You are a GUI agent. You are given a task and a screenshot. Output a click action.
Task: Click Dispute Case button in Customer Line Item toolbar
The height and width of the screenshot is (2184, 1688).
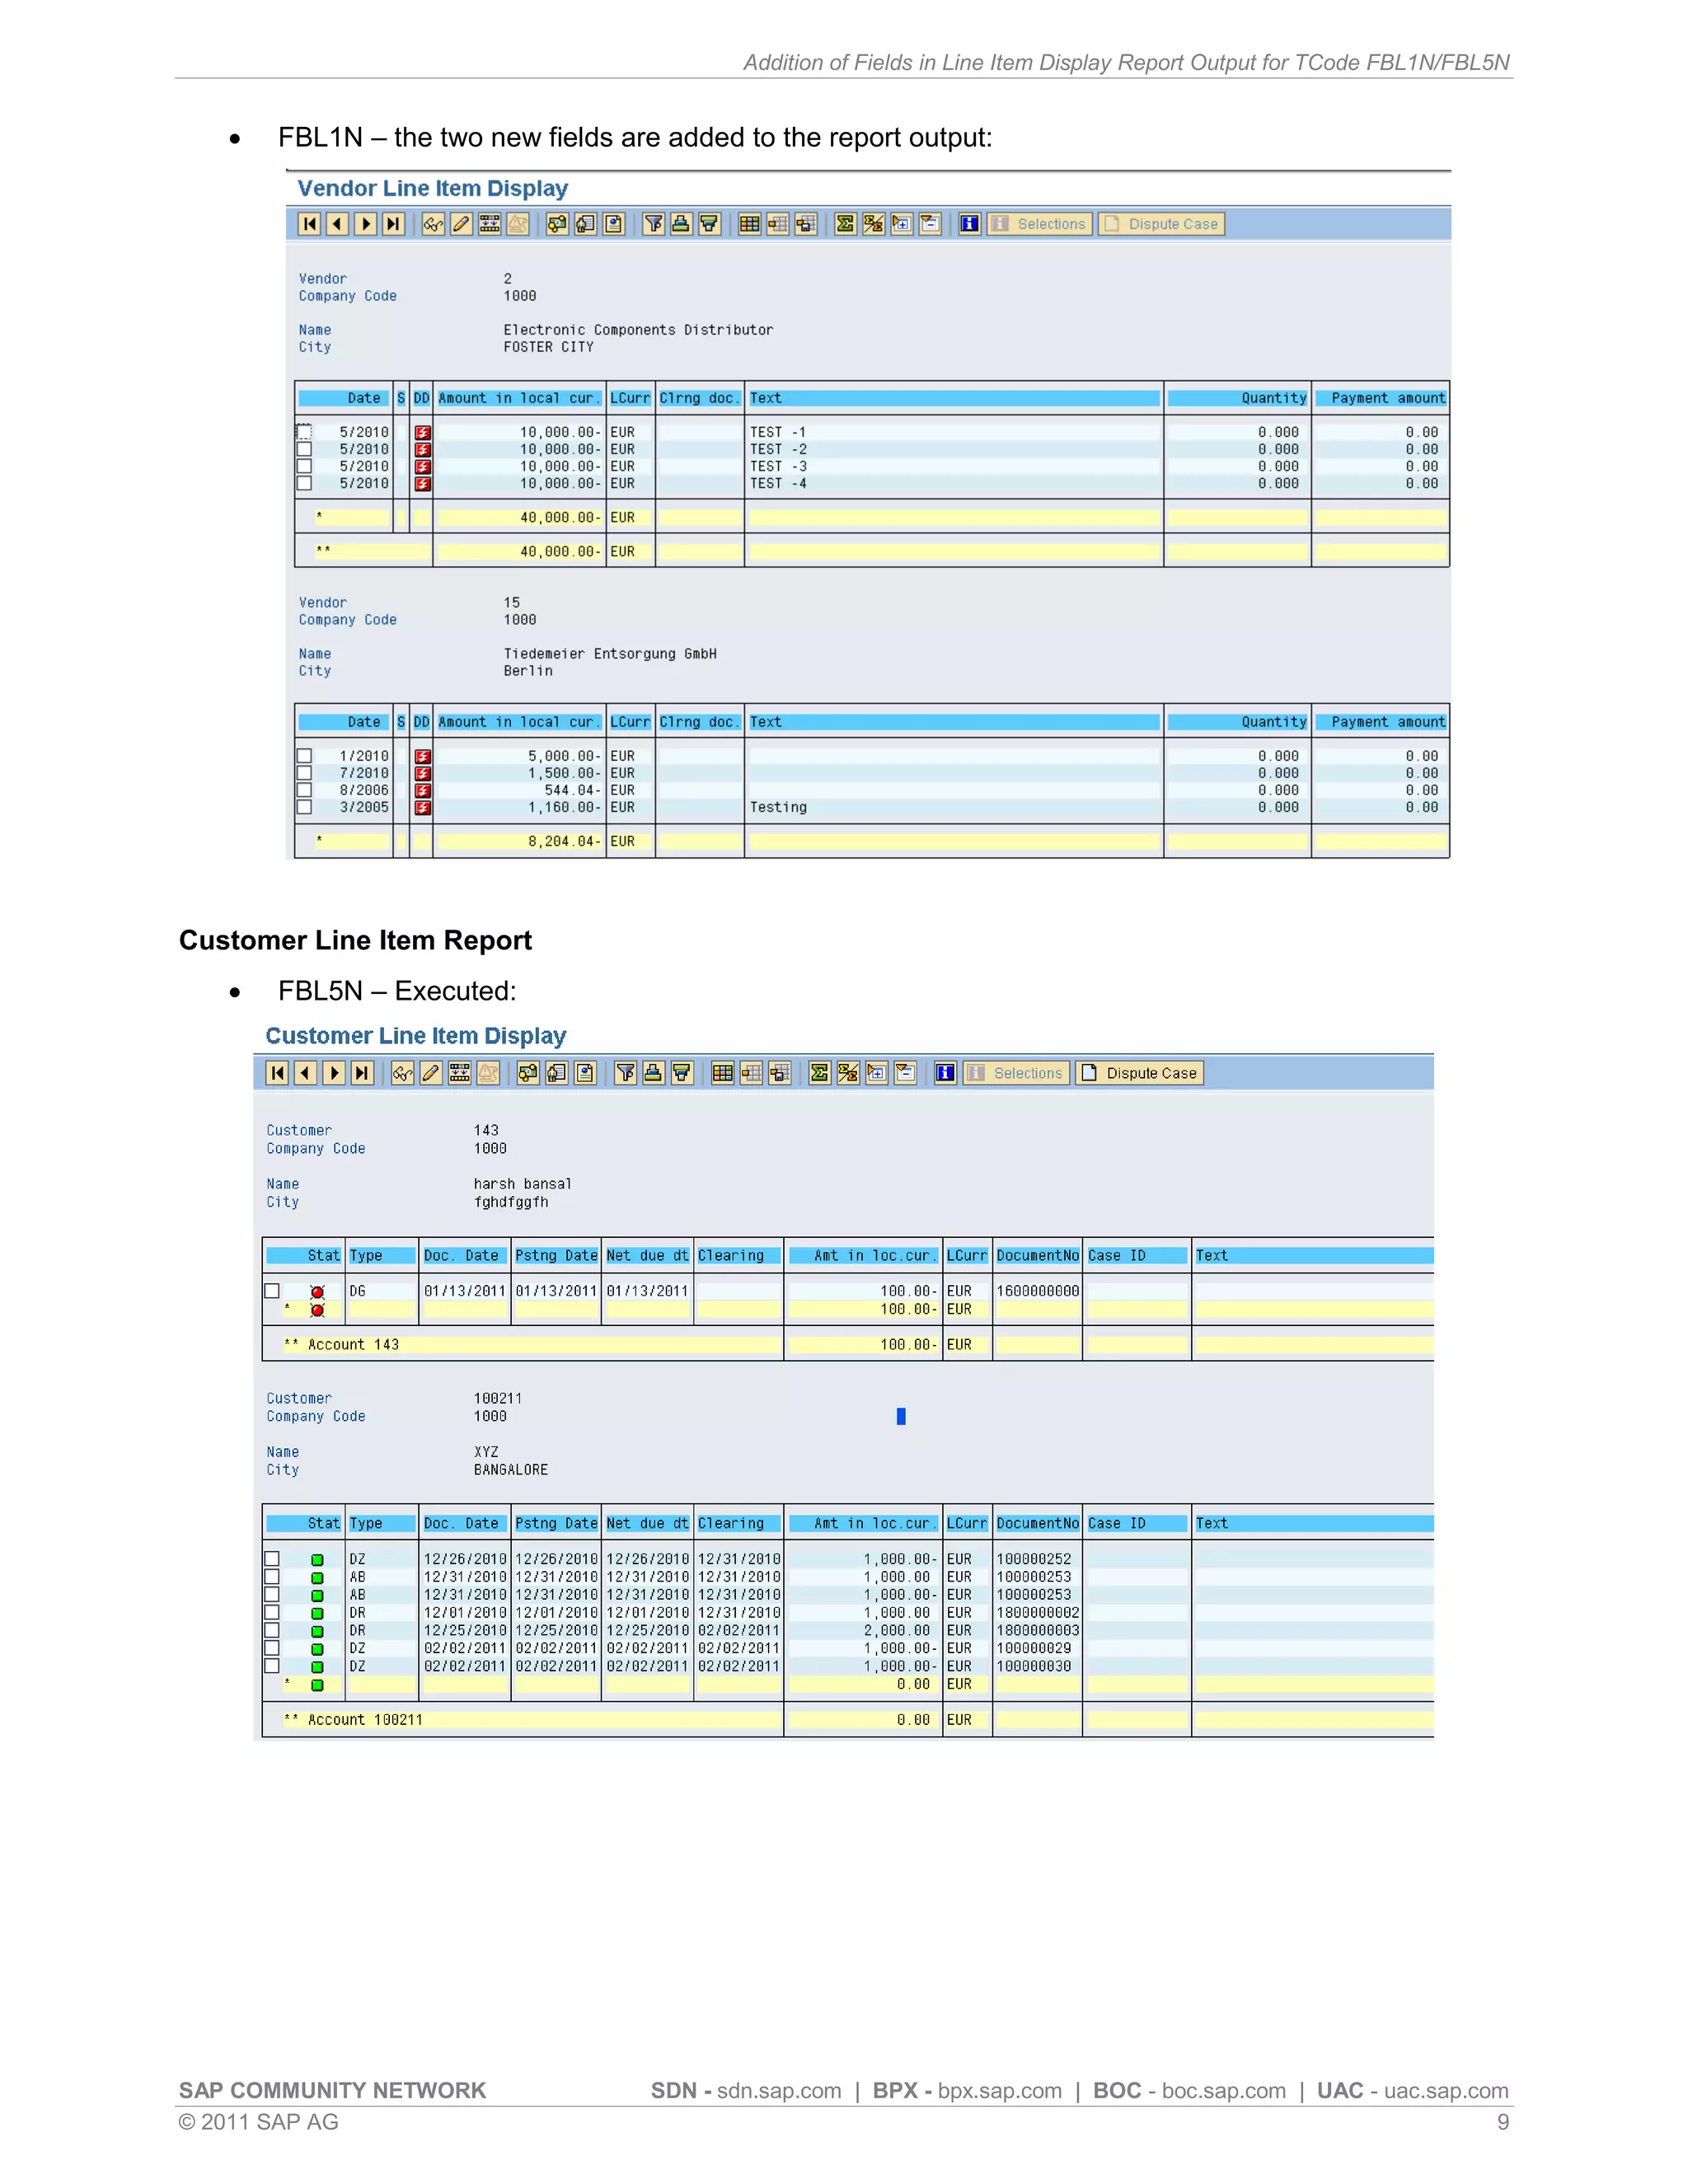coord(1139,1073)
